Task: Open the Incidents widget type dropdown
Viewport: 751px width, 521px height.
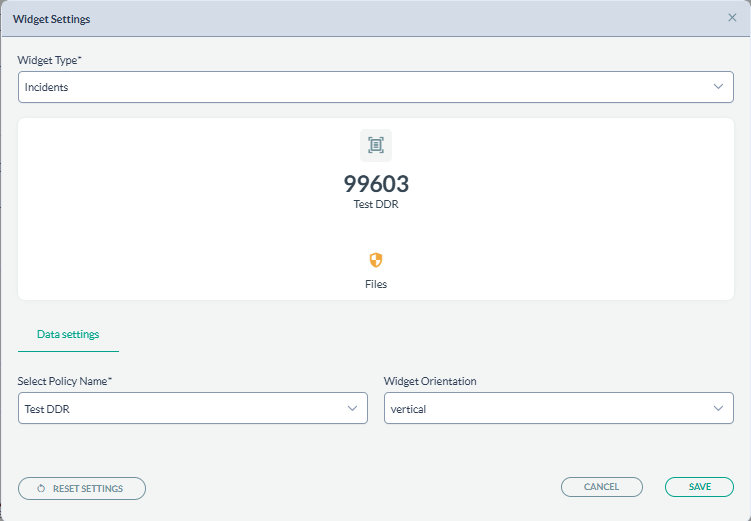Action: click(360, 87)
